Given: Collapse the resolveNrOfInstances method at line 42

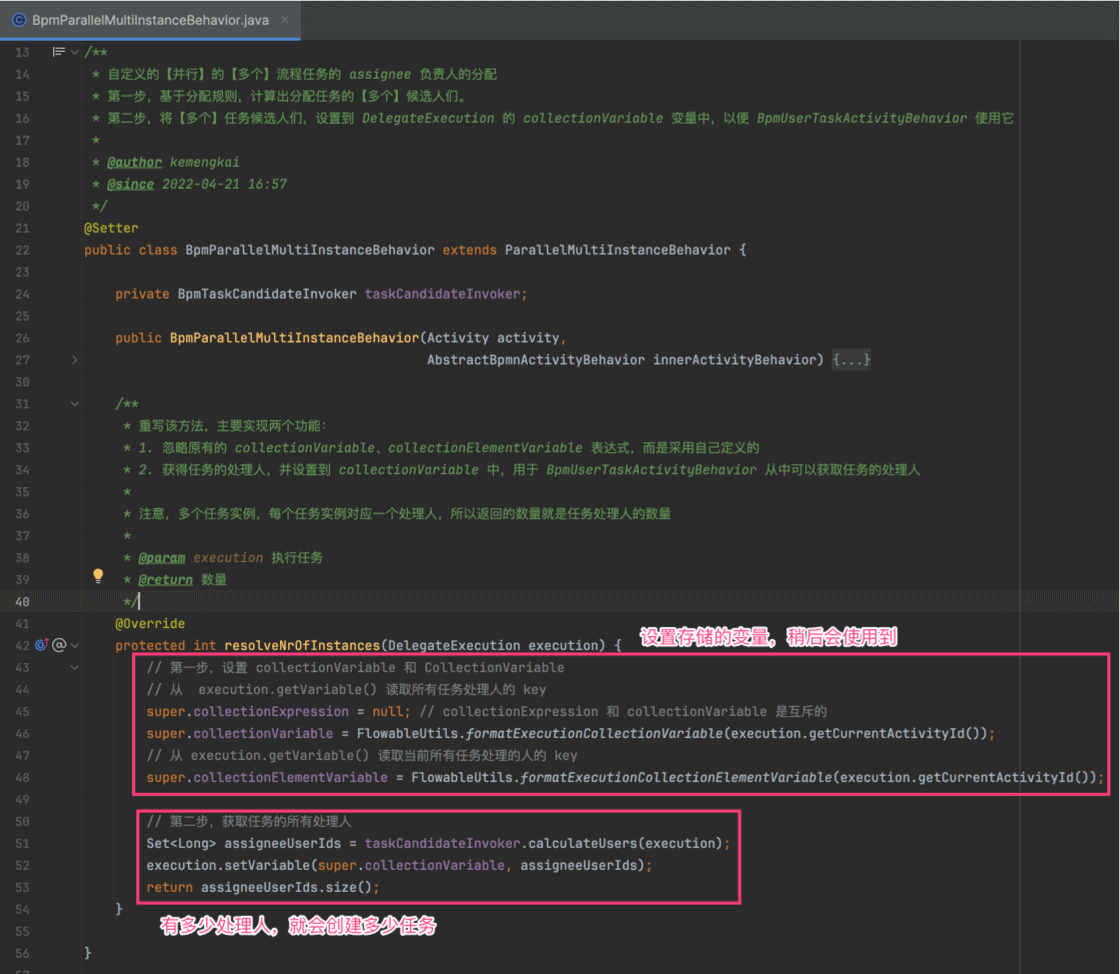Looking at the screenshot, I should pos(74,645).
